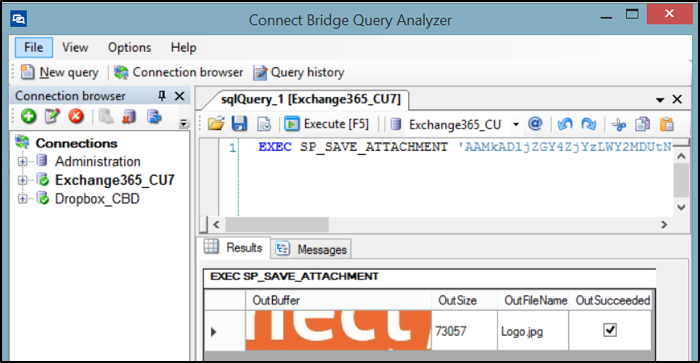This screenshot has width=700, height=363.
Task: Open the Exchange365_CU connection dropdown
Action: pyautogui.click(x=516, y=124)
